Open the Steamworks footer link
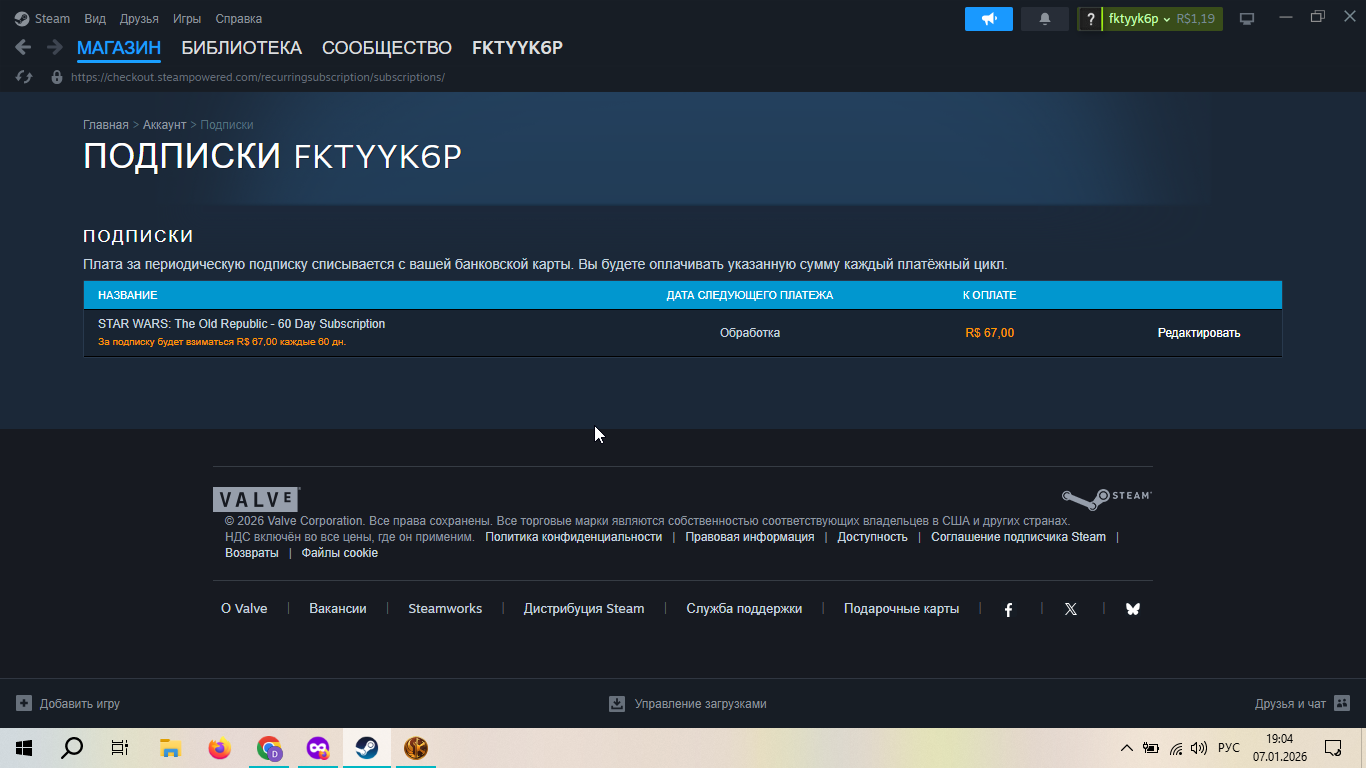 click(445, 609)
